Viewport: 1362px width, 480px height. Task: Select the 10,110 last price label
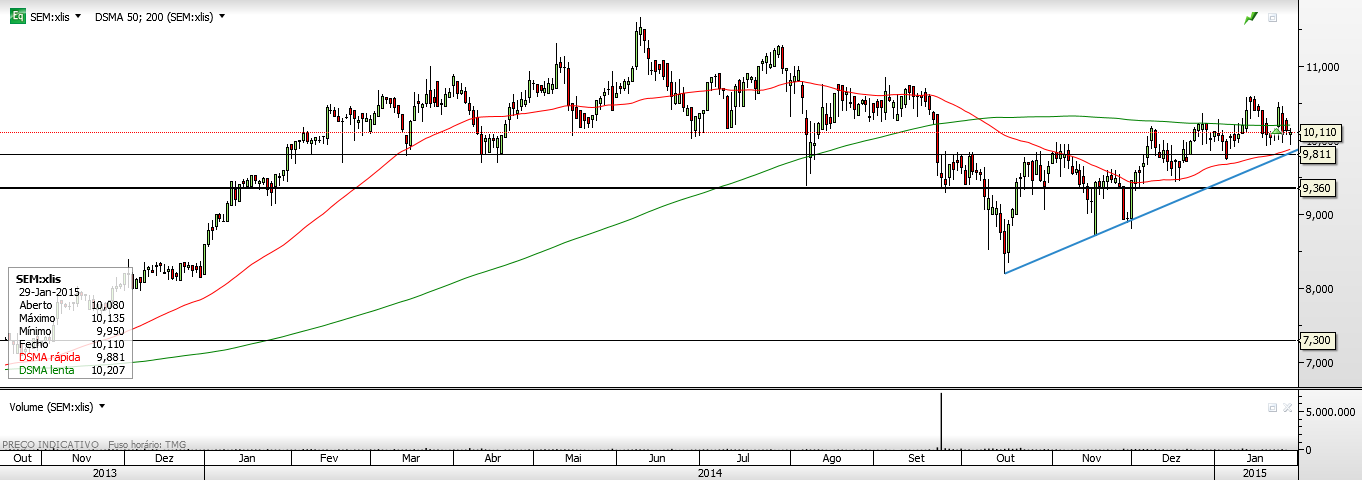1320,132
